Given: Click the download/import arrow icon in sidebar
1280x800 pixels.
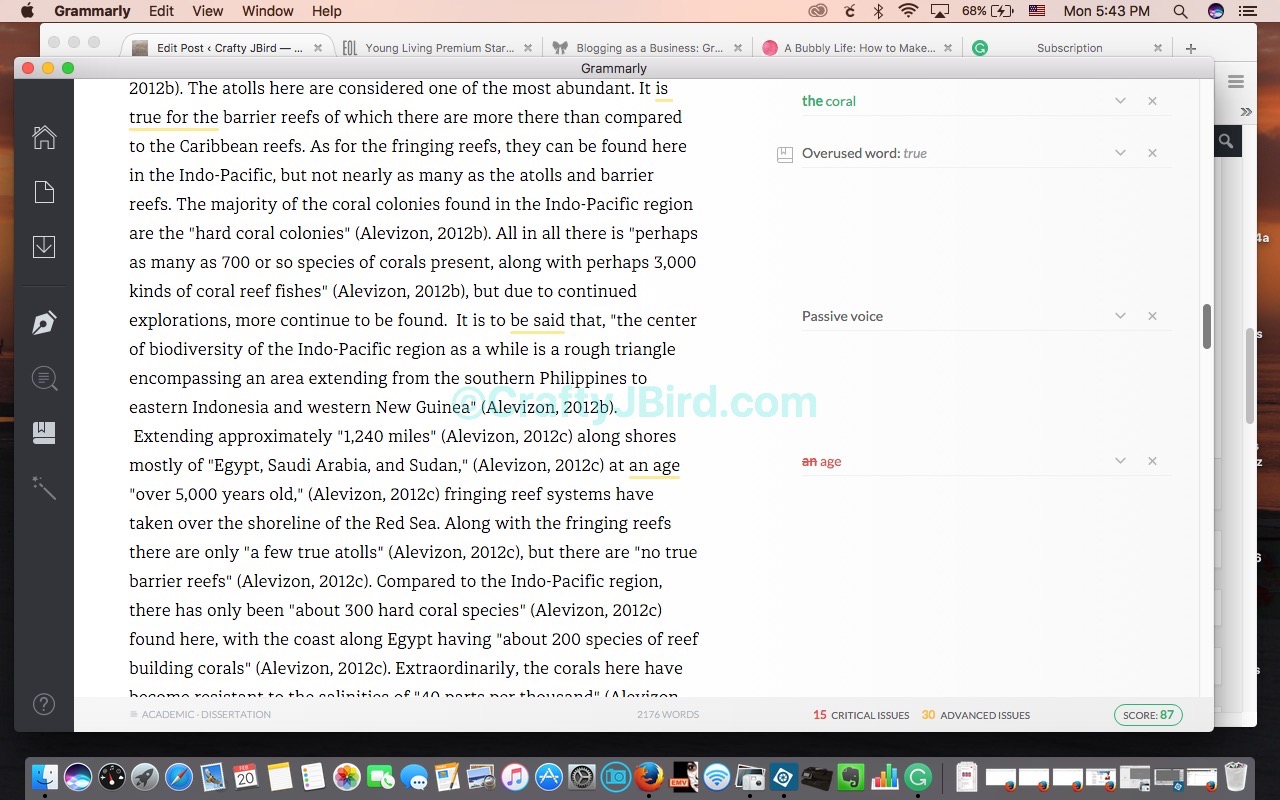Looking at the screenshot, I should [44, 247].
